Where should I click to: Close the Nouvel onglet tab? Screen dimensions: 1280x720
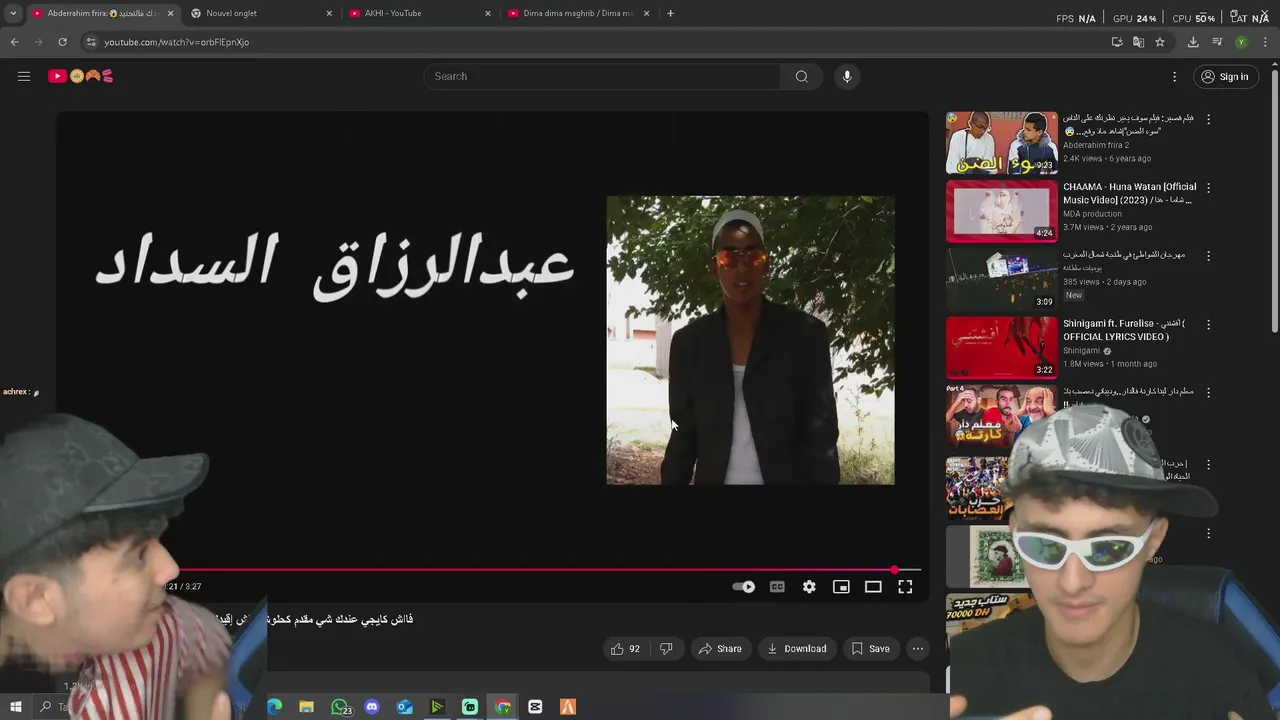pyautogui.click(x=329, y=13)
